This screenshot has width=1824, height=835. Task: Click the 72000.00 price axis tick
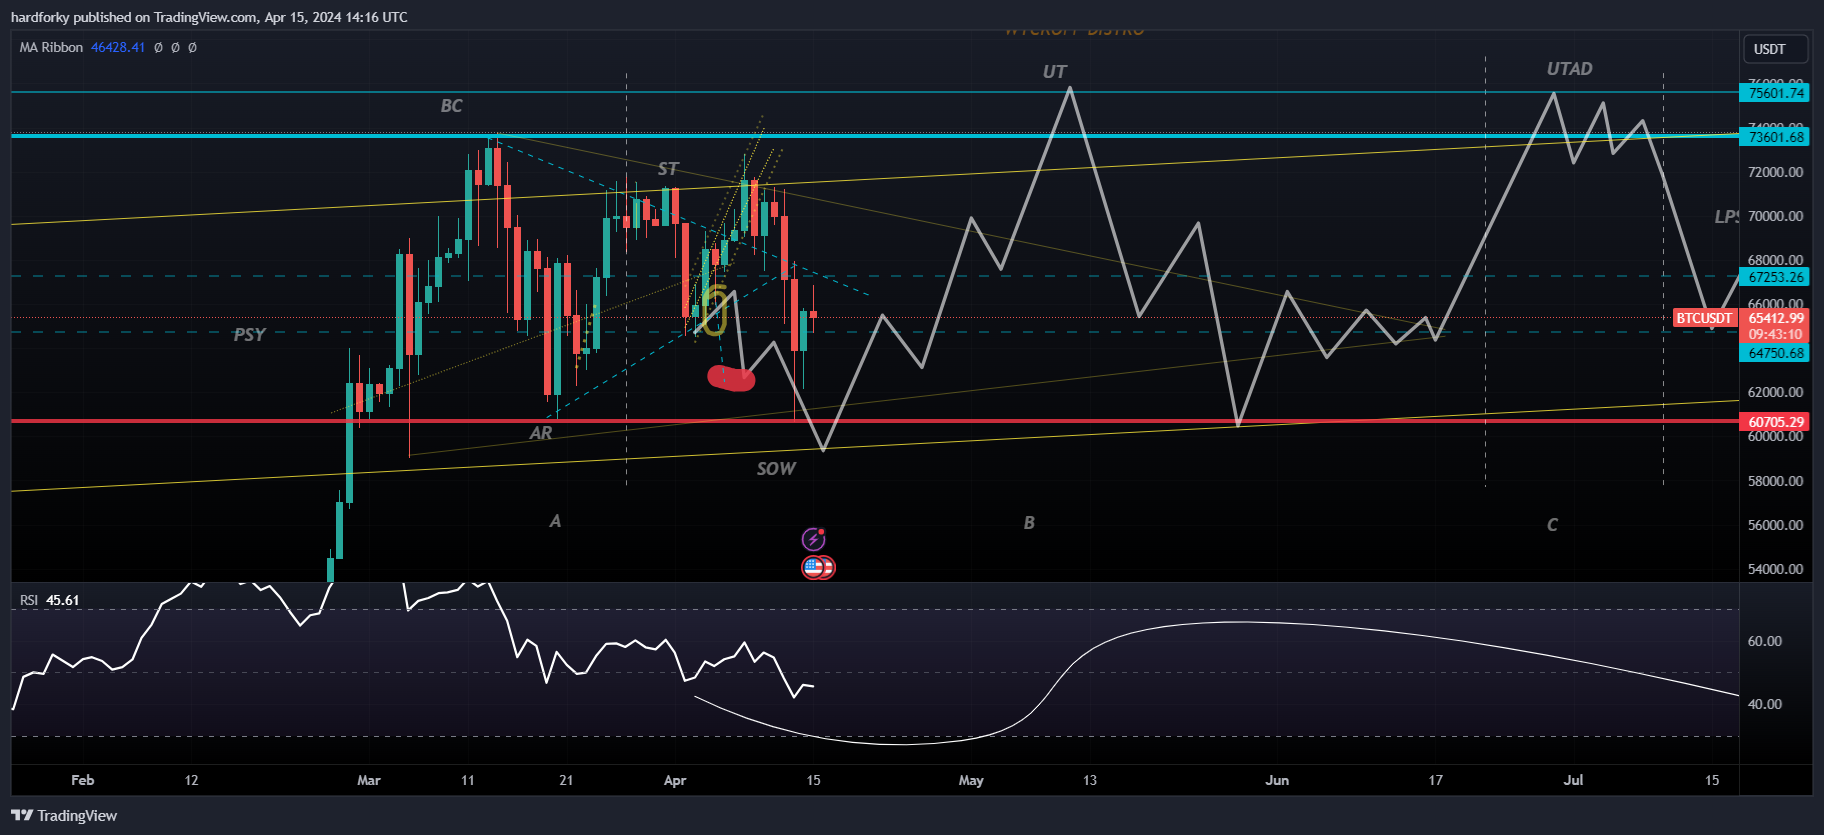tap(1775, 172)
